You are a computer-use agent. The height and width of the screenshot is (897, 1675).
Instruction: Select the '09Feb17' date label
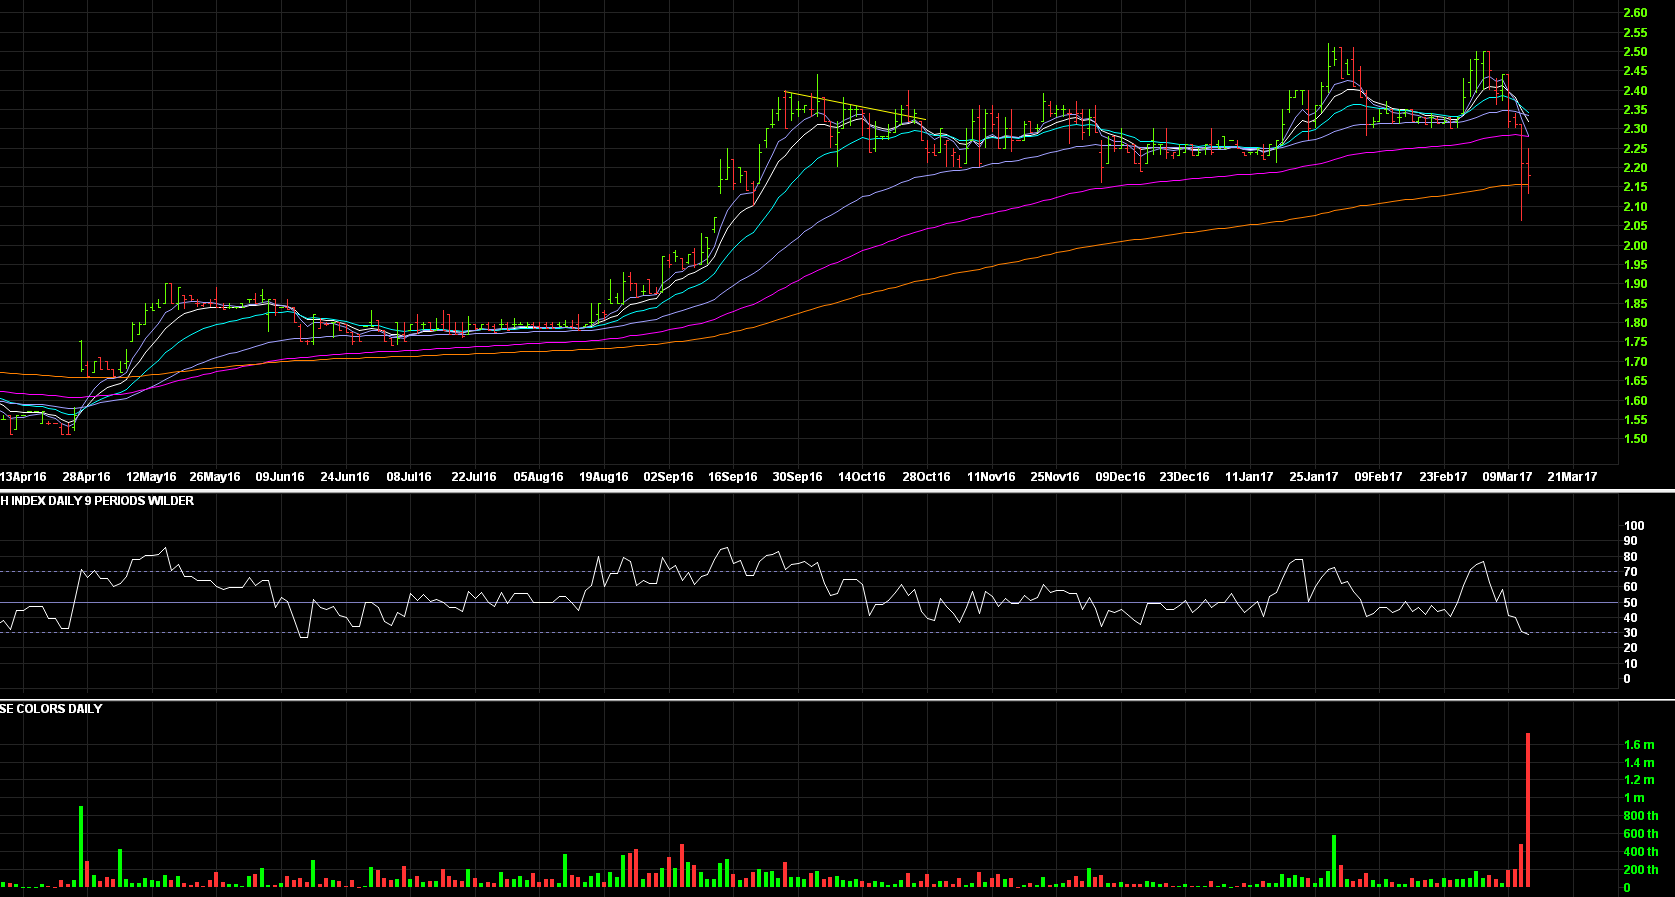coord(1378,477)
